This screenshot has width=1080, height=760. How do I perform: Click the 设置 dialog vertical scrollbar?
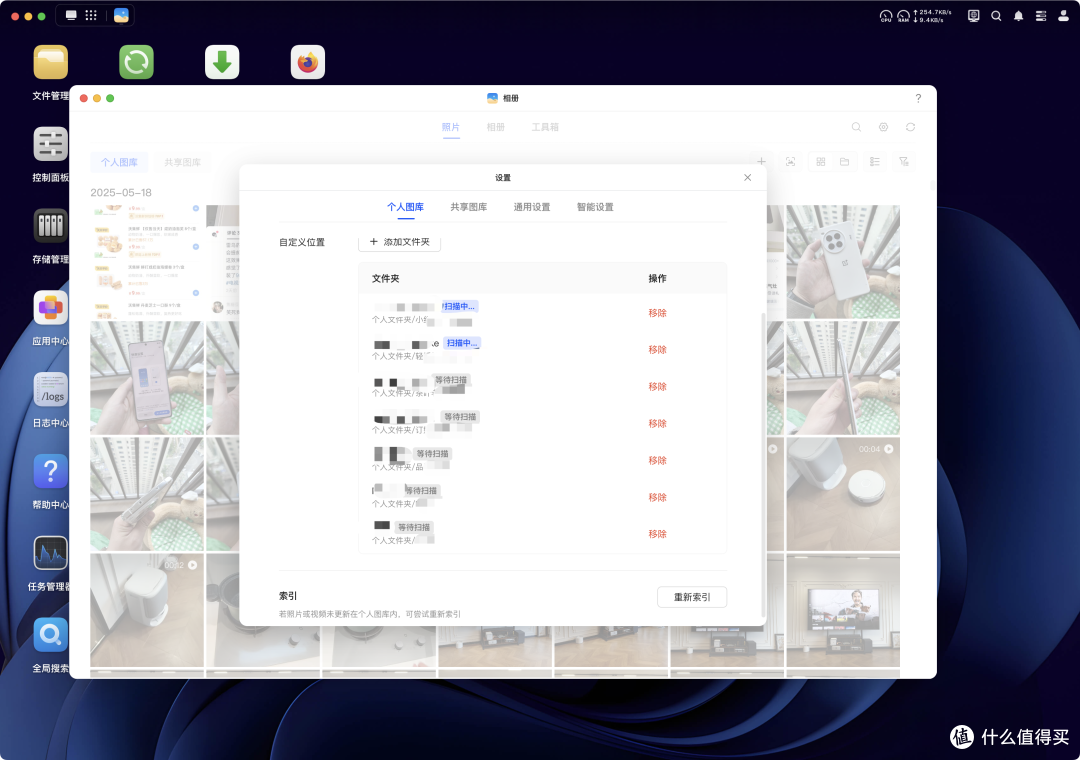pyautogui.click(x=762, y=464)
